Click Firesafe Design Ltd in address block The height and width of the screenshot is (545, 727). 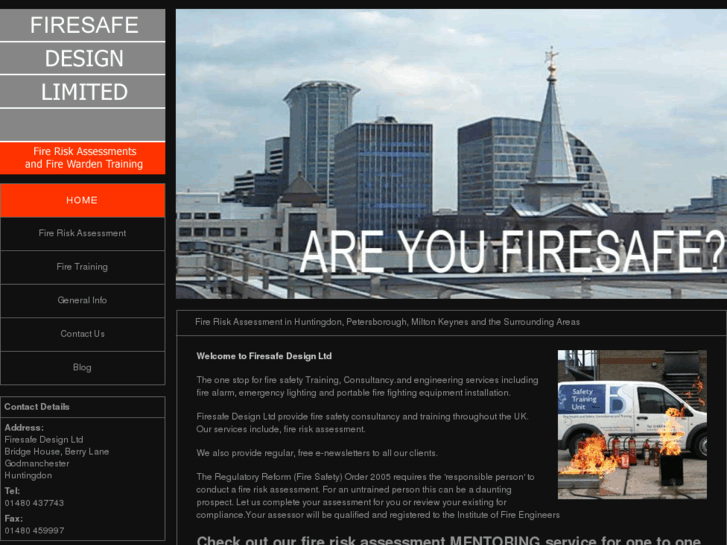coord(44,440)
